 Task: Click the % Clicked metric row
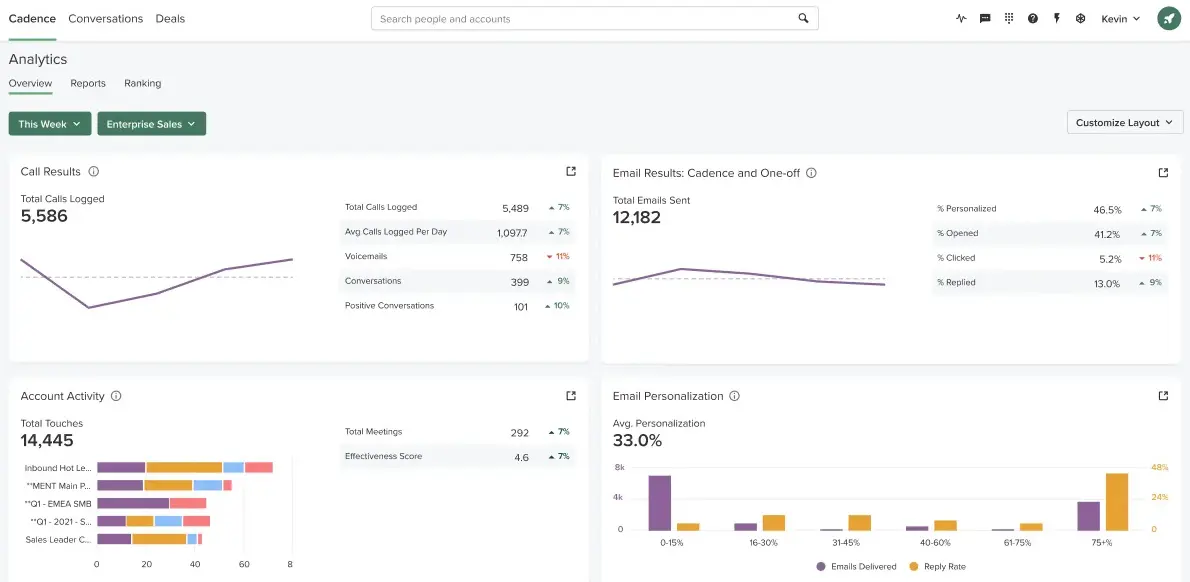[1050, 258]
